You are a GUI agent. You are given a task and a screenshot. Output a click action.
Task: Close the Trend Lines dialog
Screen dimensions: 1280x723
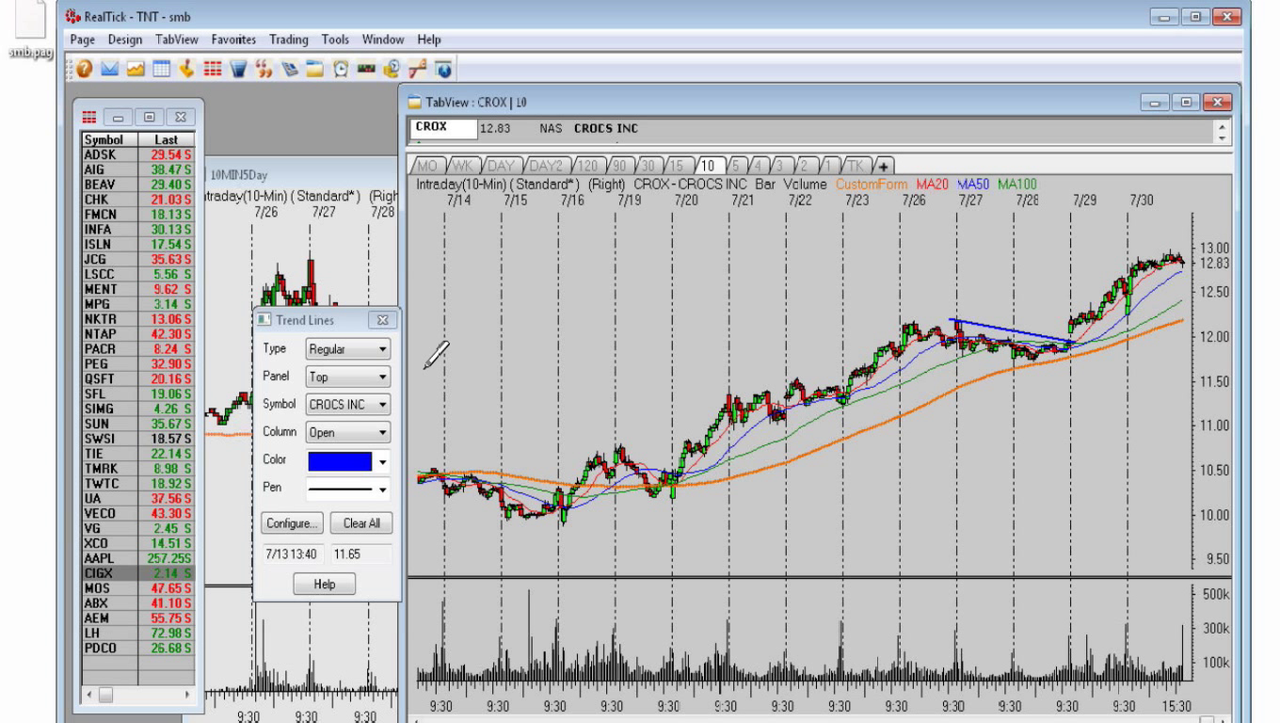(x=382, y=320)
